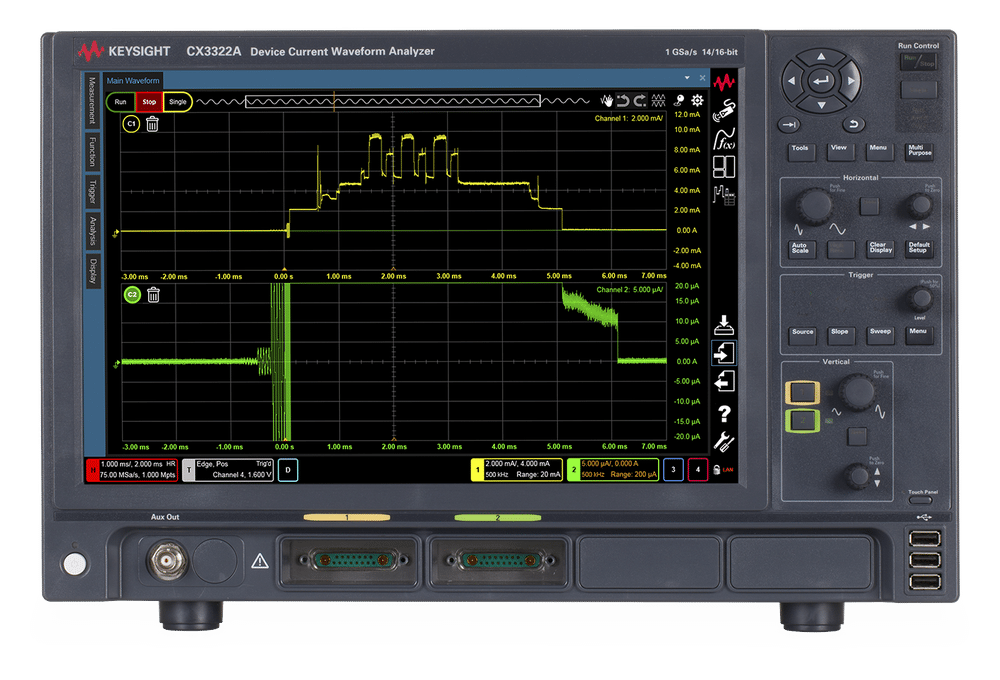
Task: Delete Channel 2 trace with its trash icon
Action: pos(153,295)
